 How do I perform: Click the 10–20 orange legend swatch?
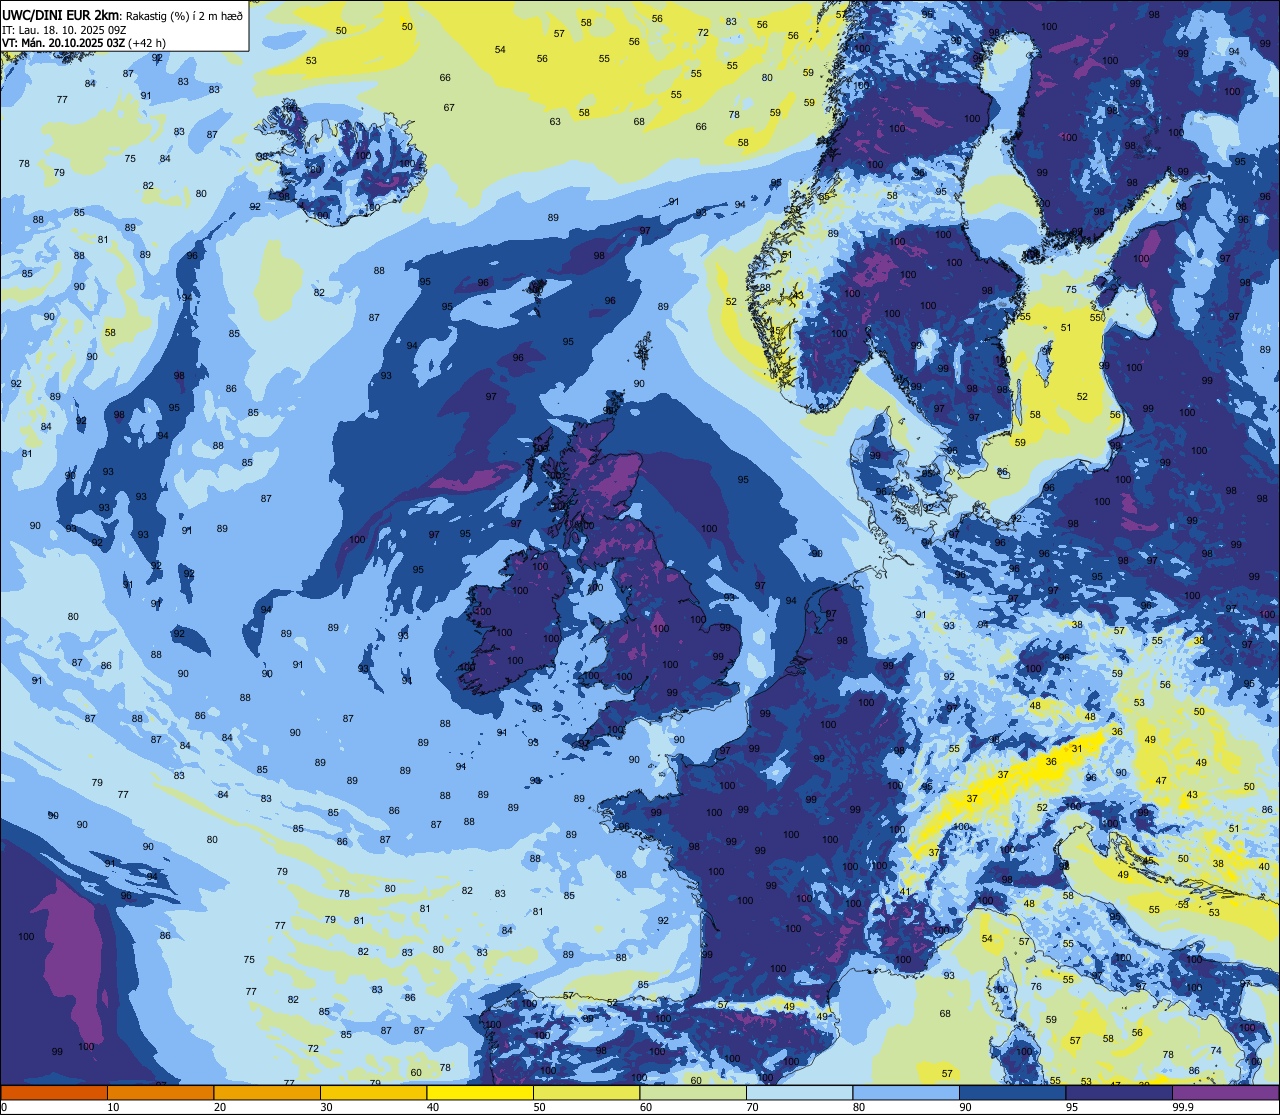click(160, 1092)
